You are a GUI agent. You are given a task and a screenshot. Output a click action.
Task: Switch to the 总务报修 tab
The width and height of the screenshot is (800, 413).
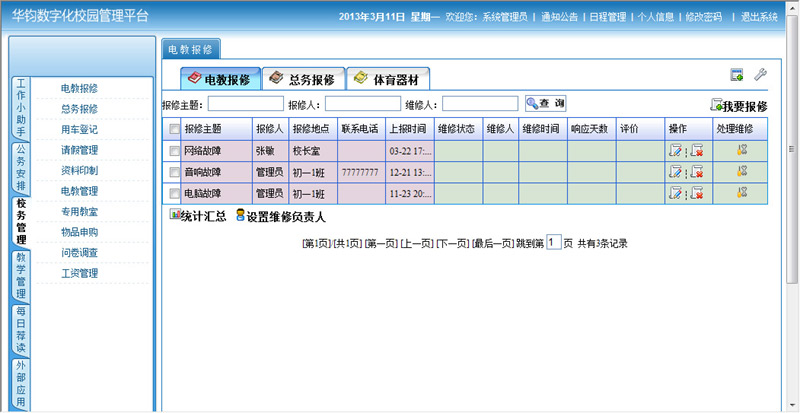pyautogui.click(x=303, y=79)
